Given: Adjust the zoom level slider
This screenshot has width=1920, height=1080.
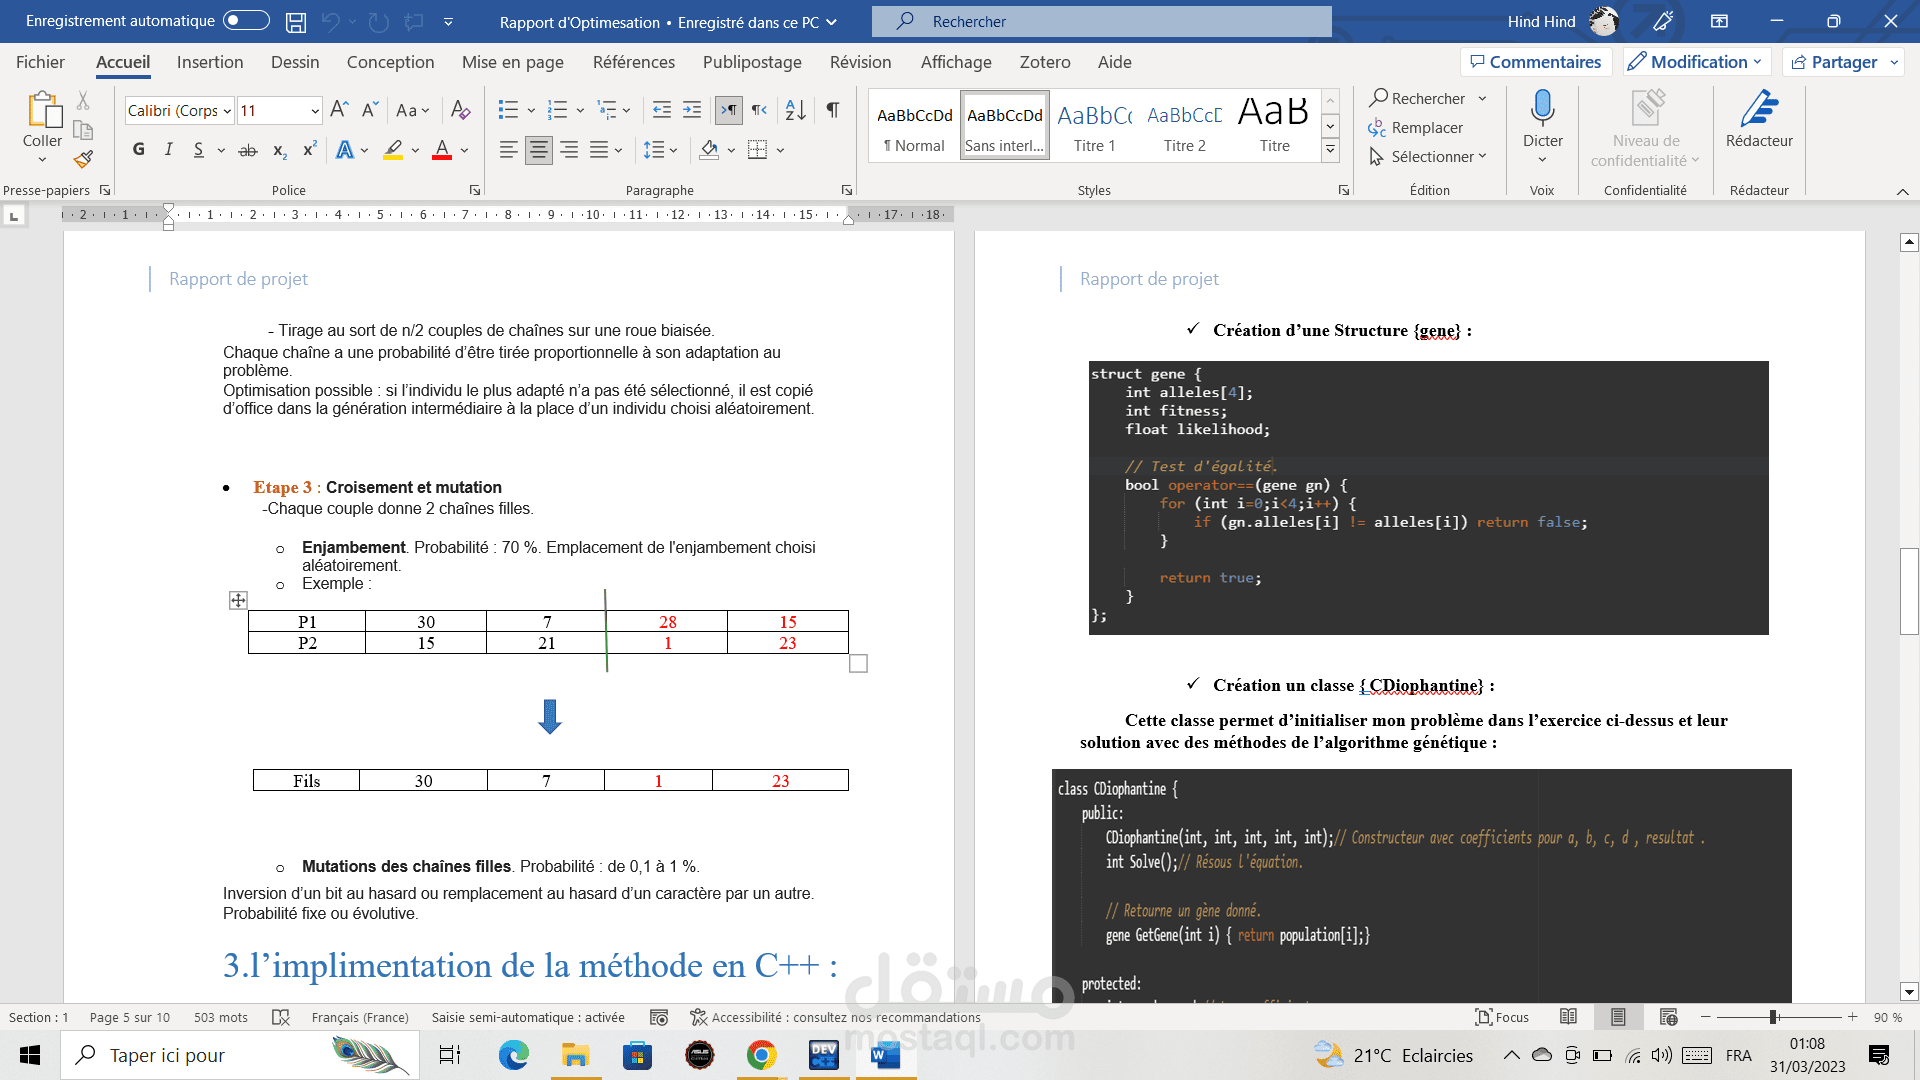Looking at the screenshot, I should (x=1773, y=1017).
